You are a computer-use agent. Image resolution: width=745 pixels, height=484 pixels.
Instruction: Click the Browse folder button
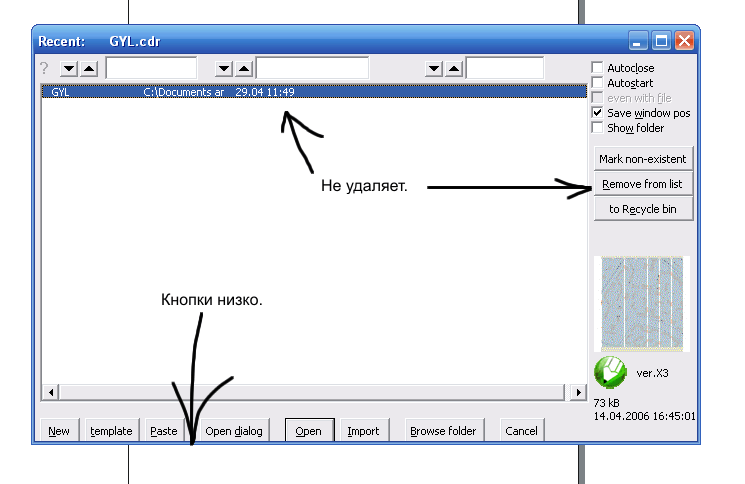(x=444, y=430)
